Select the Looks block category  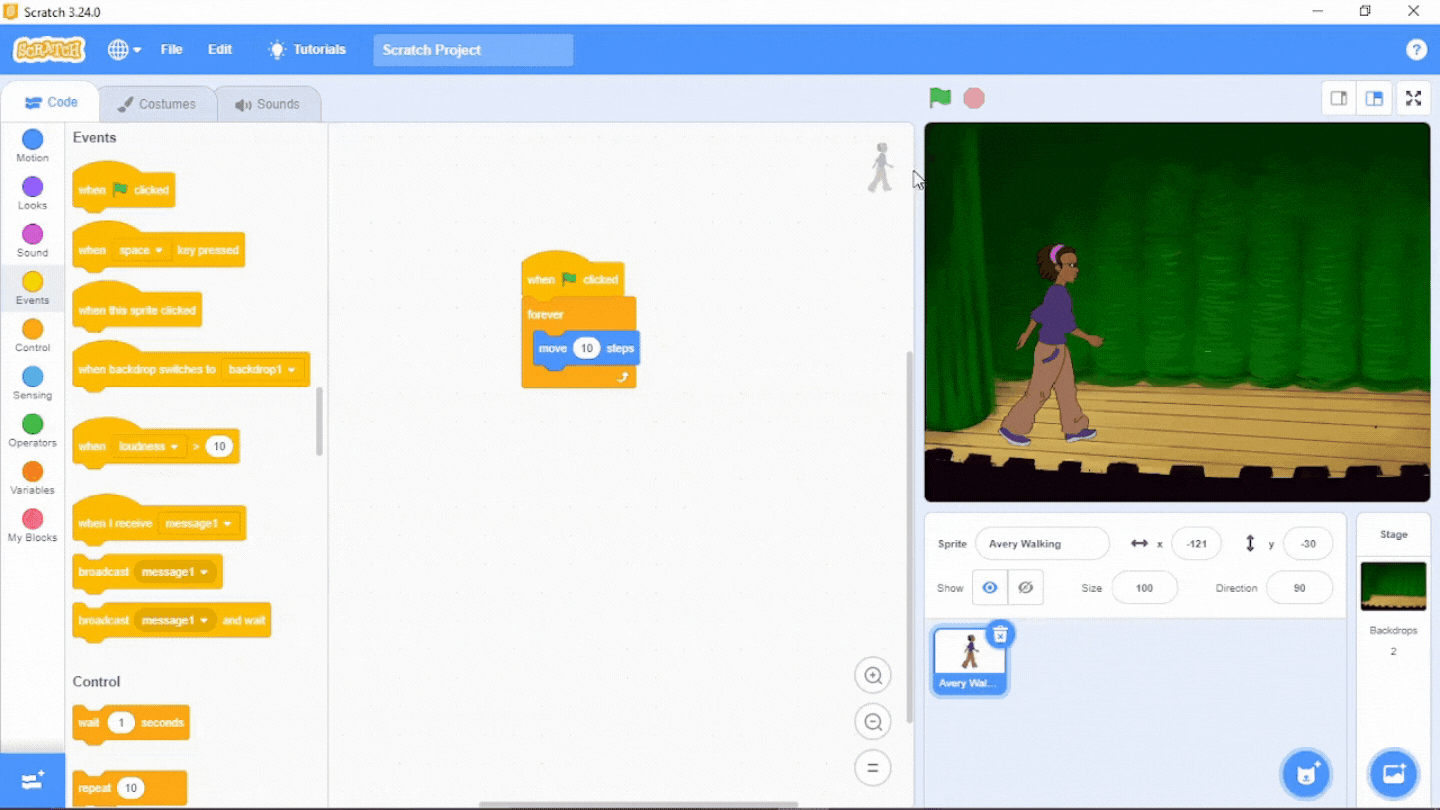[x=33, y=193]
